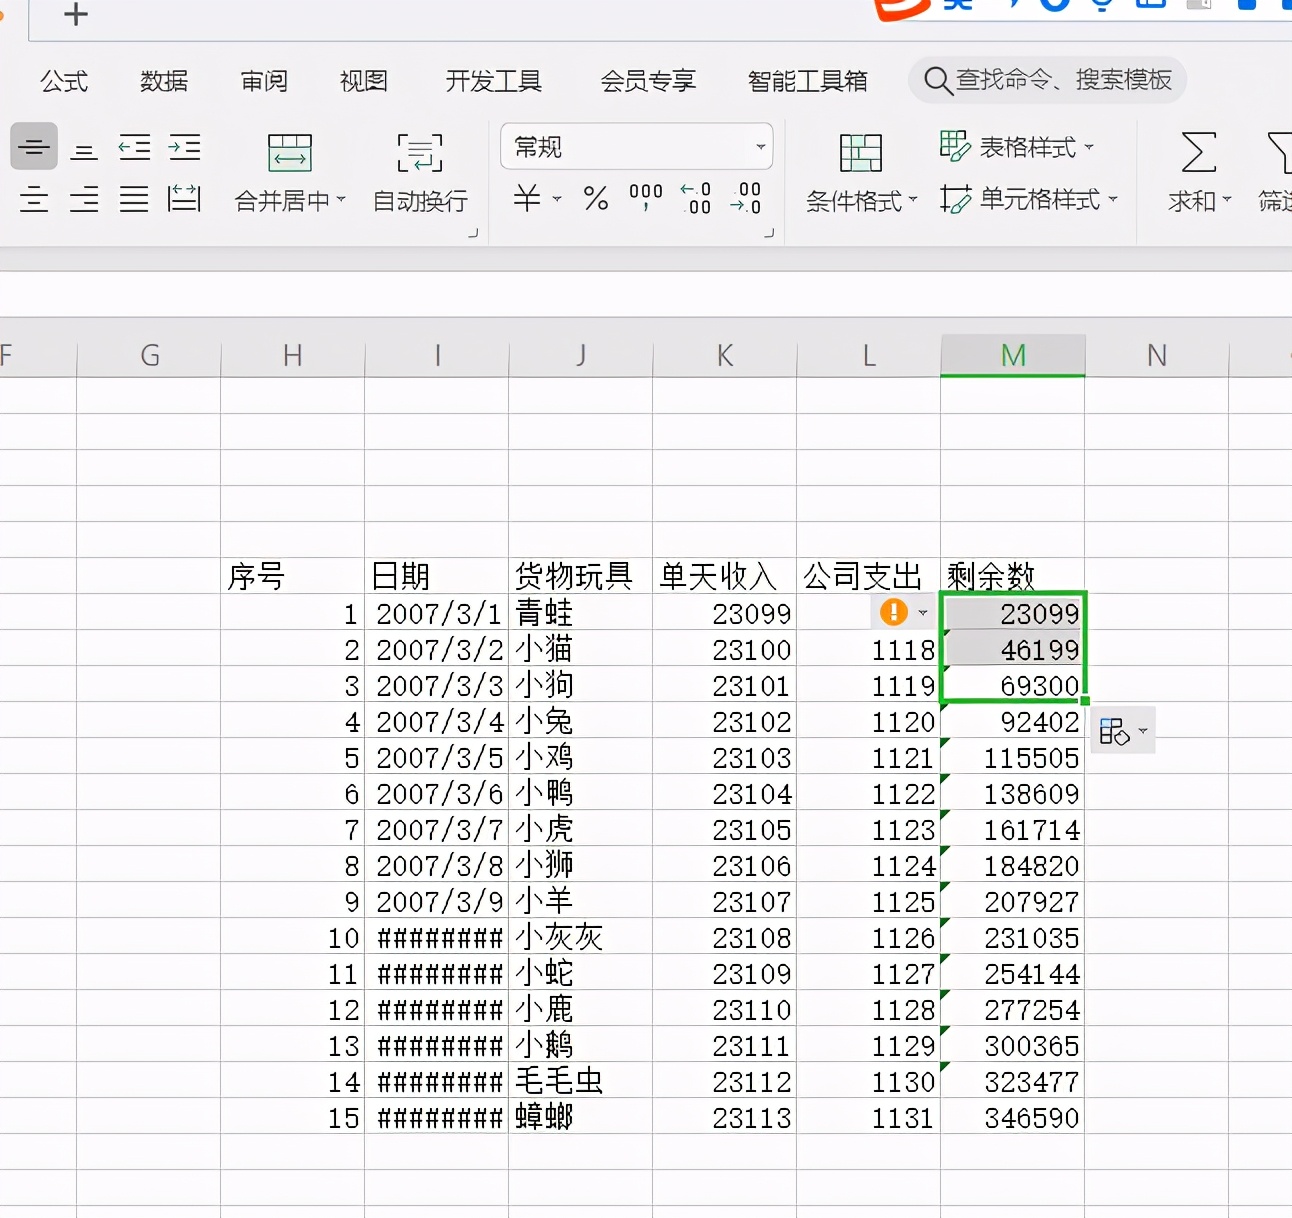The image size is (1292, 1218).
Task: Click the 查找命令、搜索模板 search field
Action: pos(1047,80)
